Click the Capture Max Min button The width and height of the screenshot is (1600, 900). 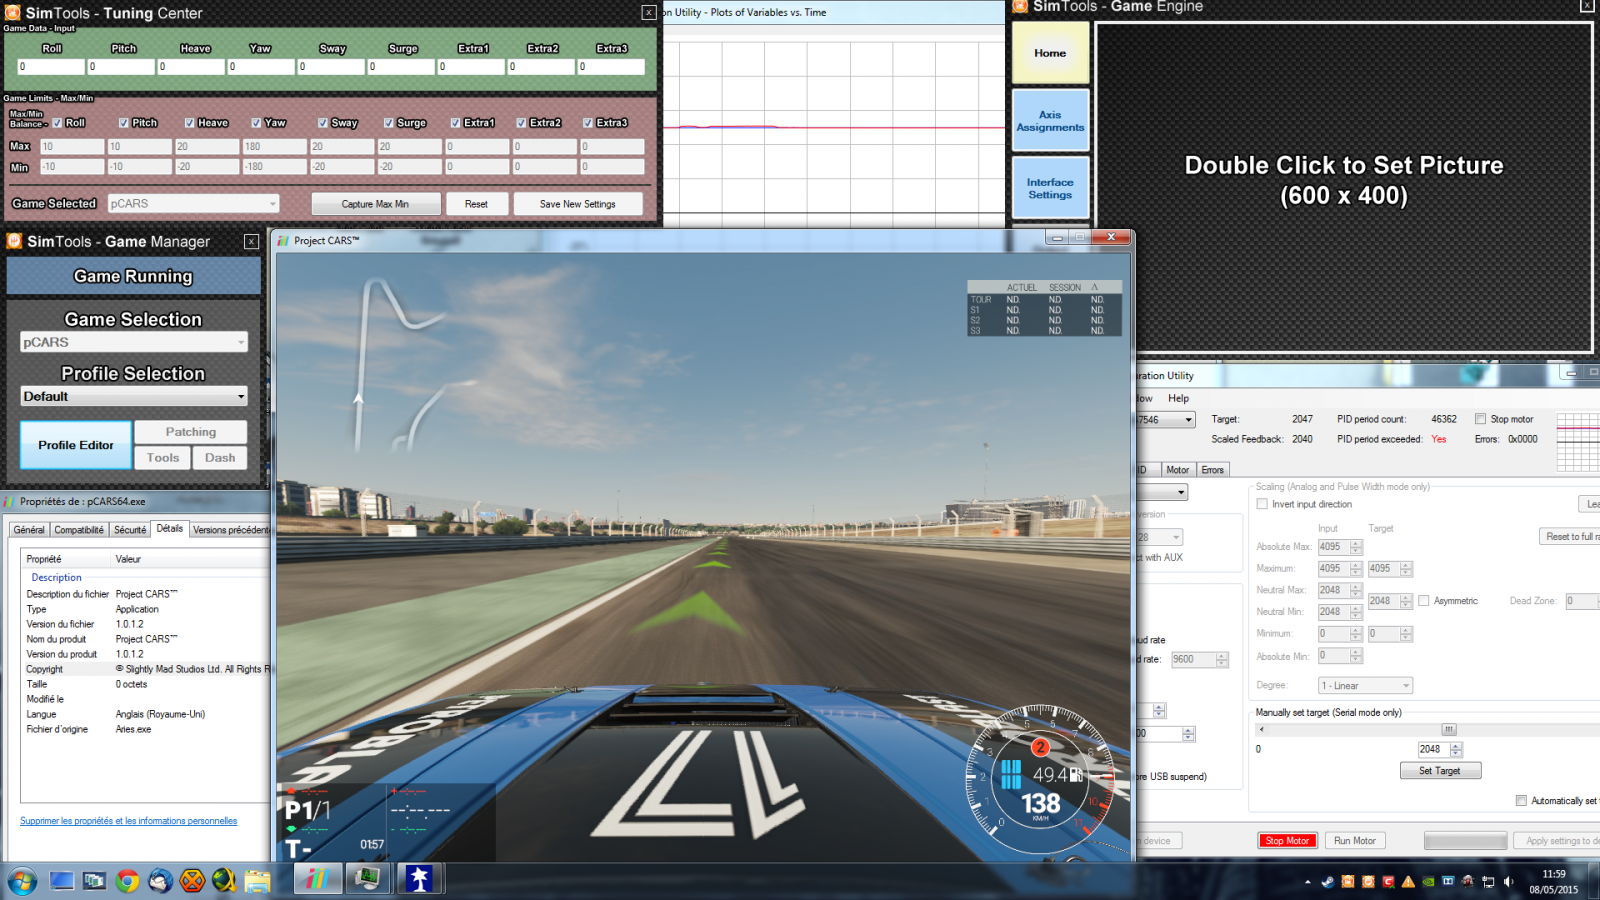375,204
